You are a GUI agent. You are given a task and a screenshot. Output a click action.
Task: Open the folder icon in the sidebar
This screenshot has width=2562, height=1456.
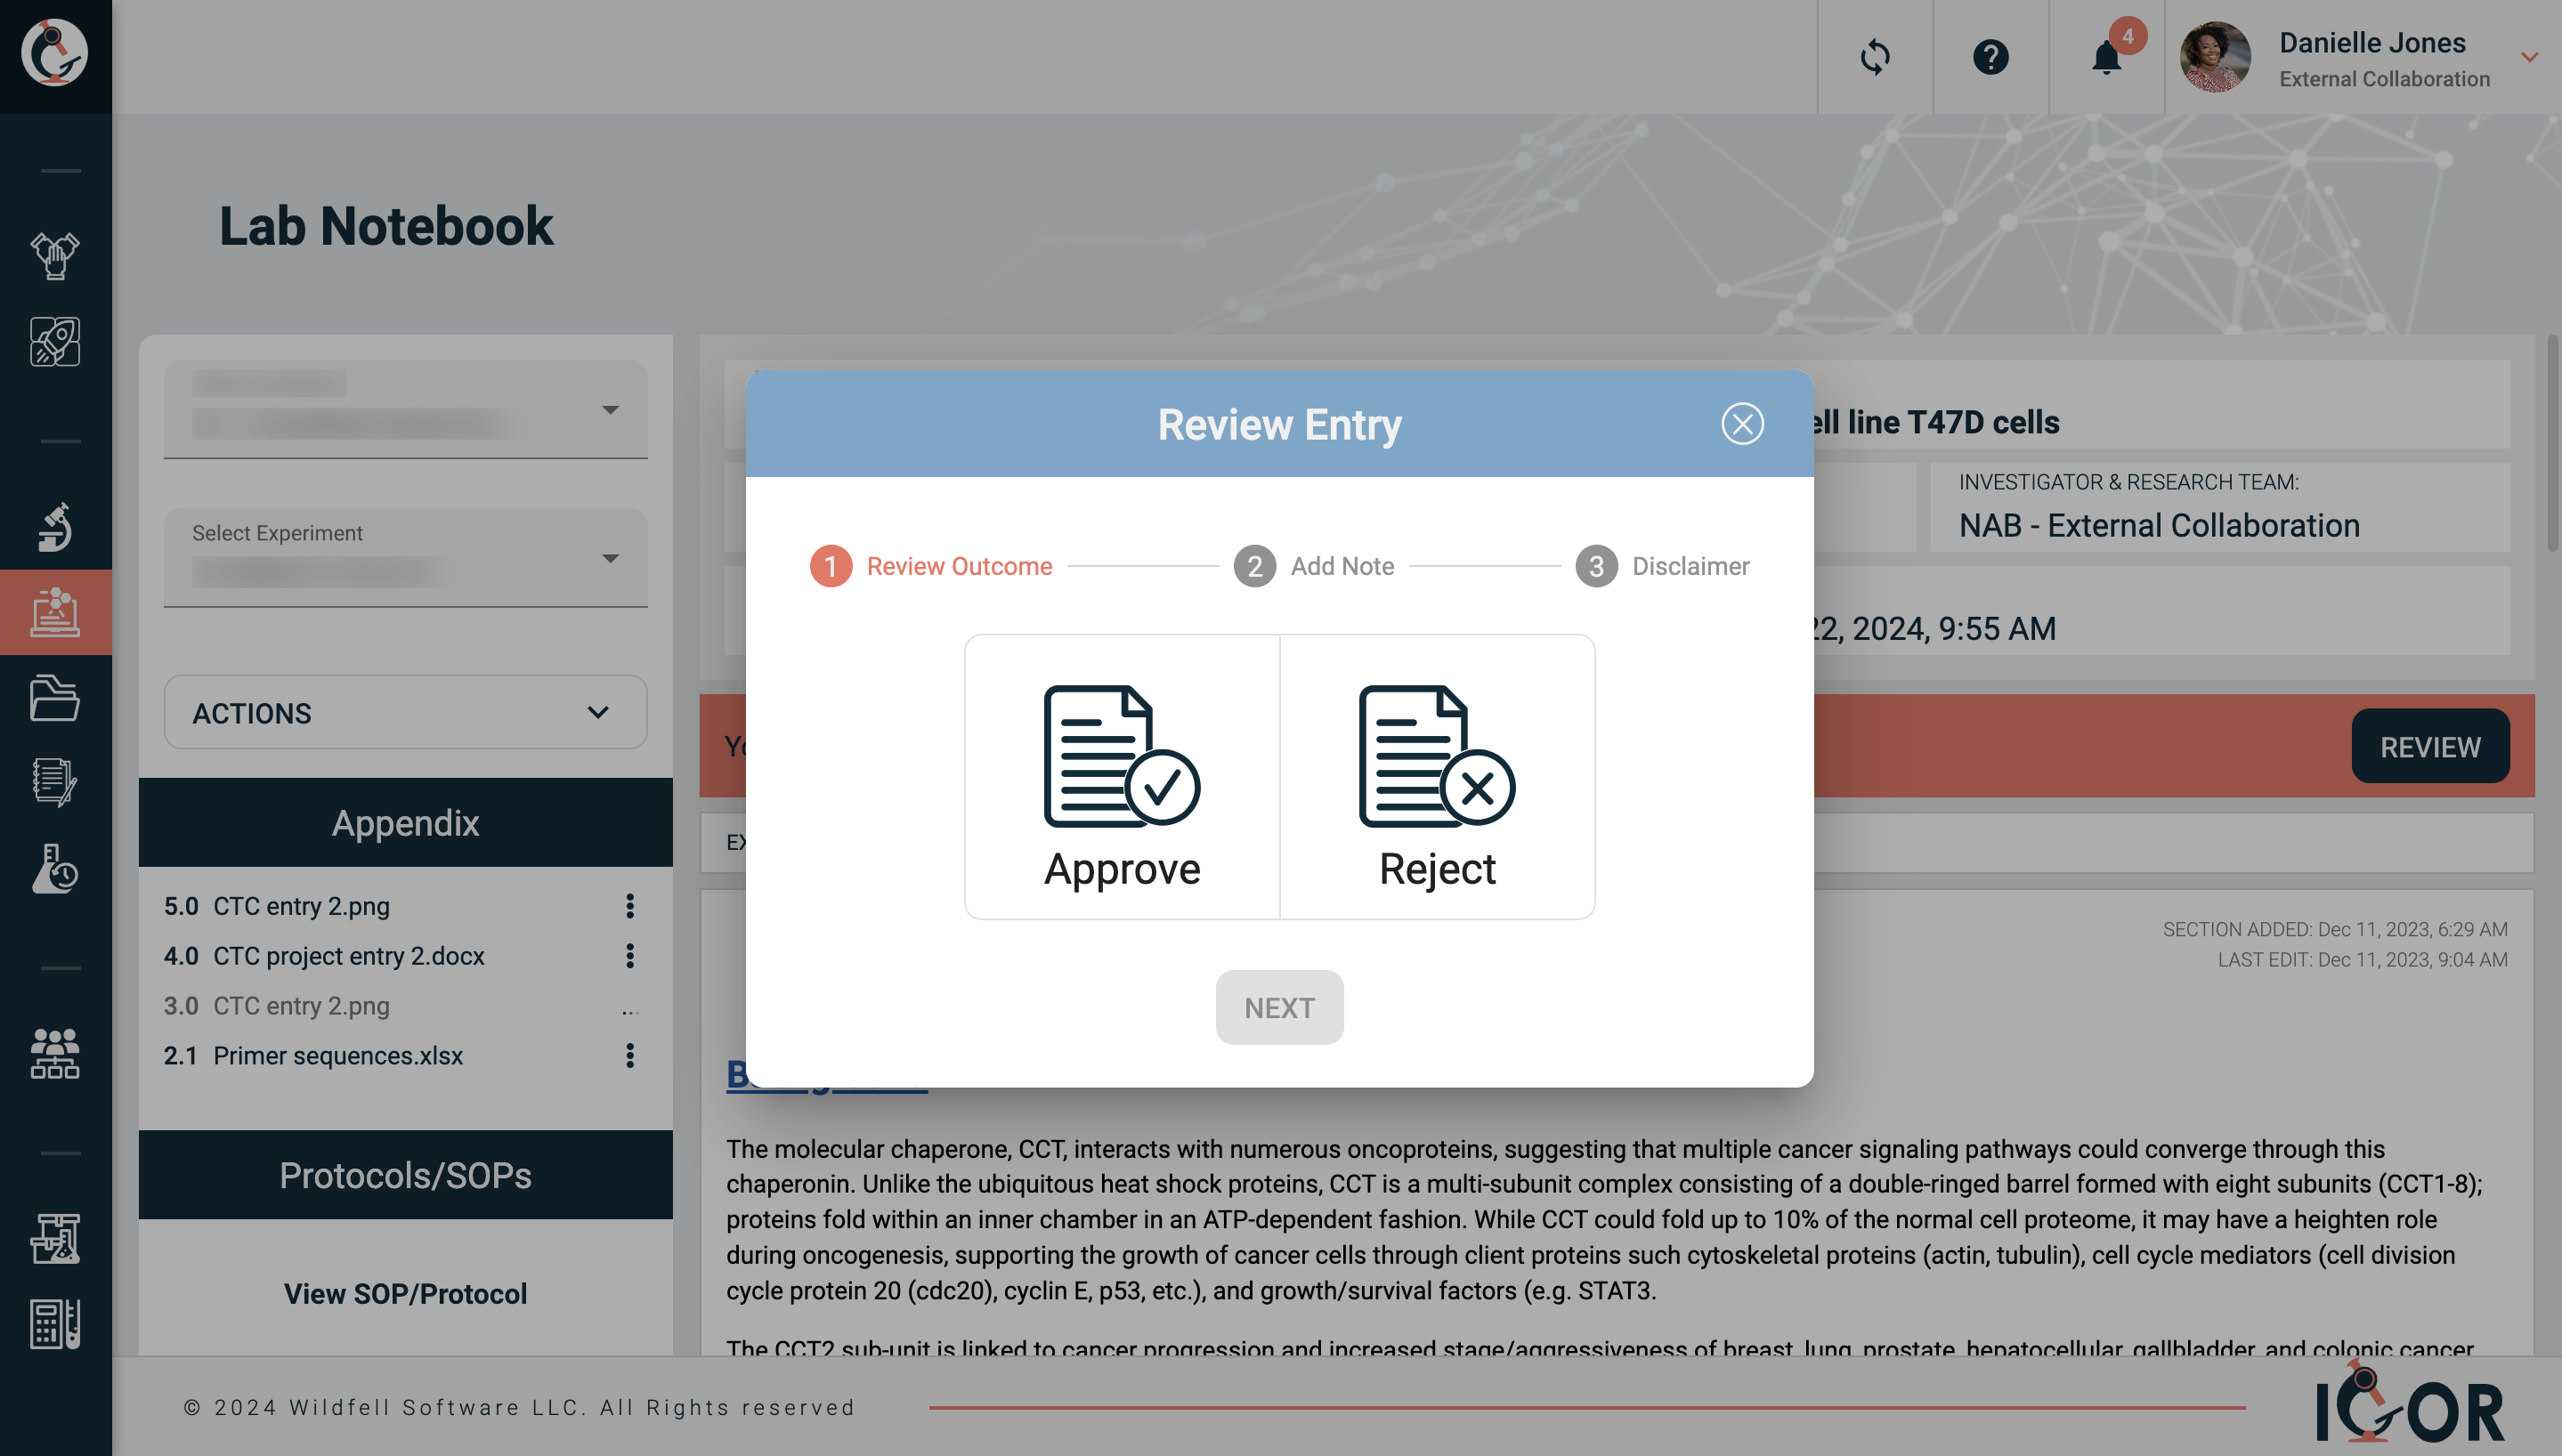[x=55, y=697]
